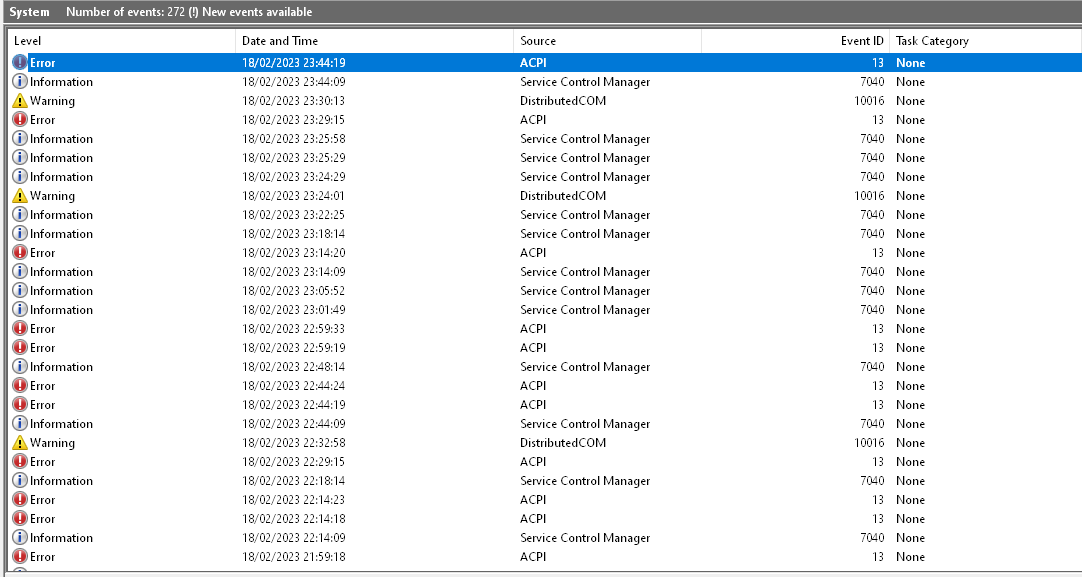The height and width of the screenshot is (577, 1082).
Task: Click the red Error icon at 23:29:15
Action: point(20,120)
